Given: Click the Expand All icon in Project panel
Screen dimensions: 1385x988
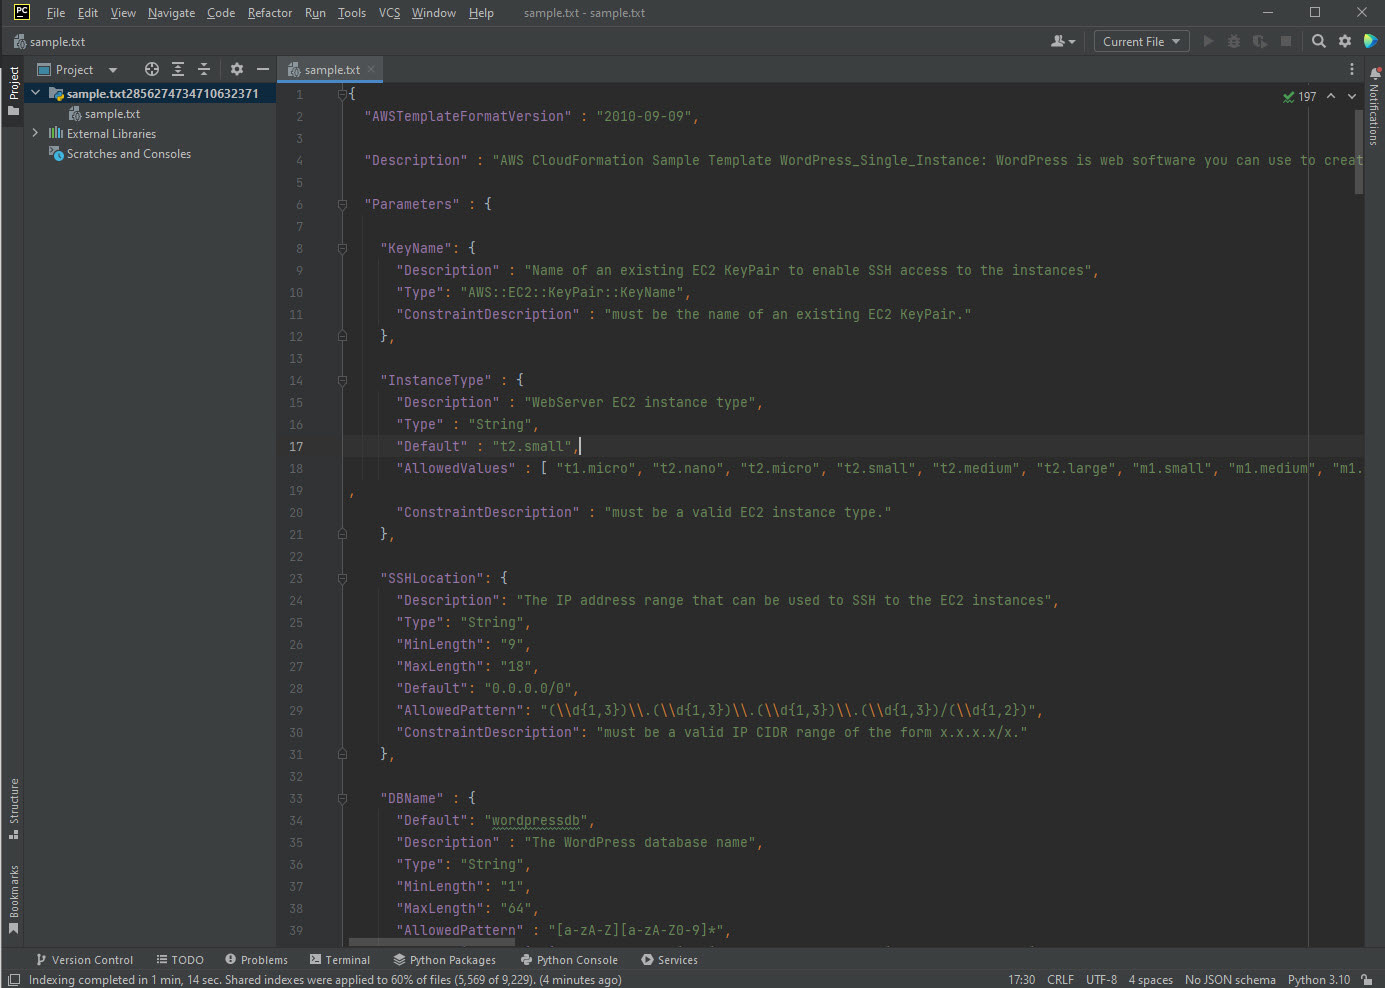Looking at the screenshot, I should click(178, 69).
